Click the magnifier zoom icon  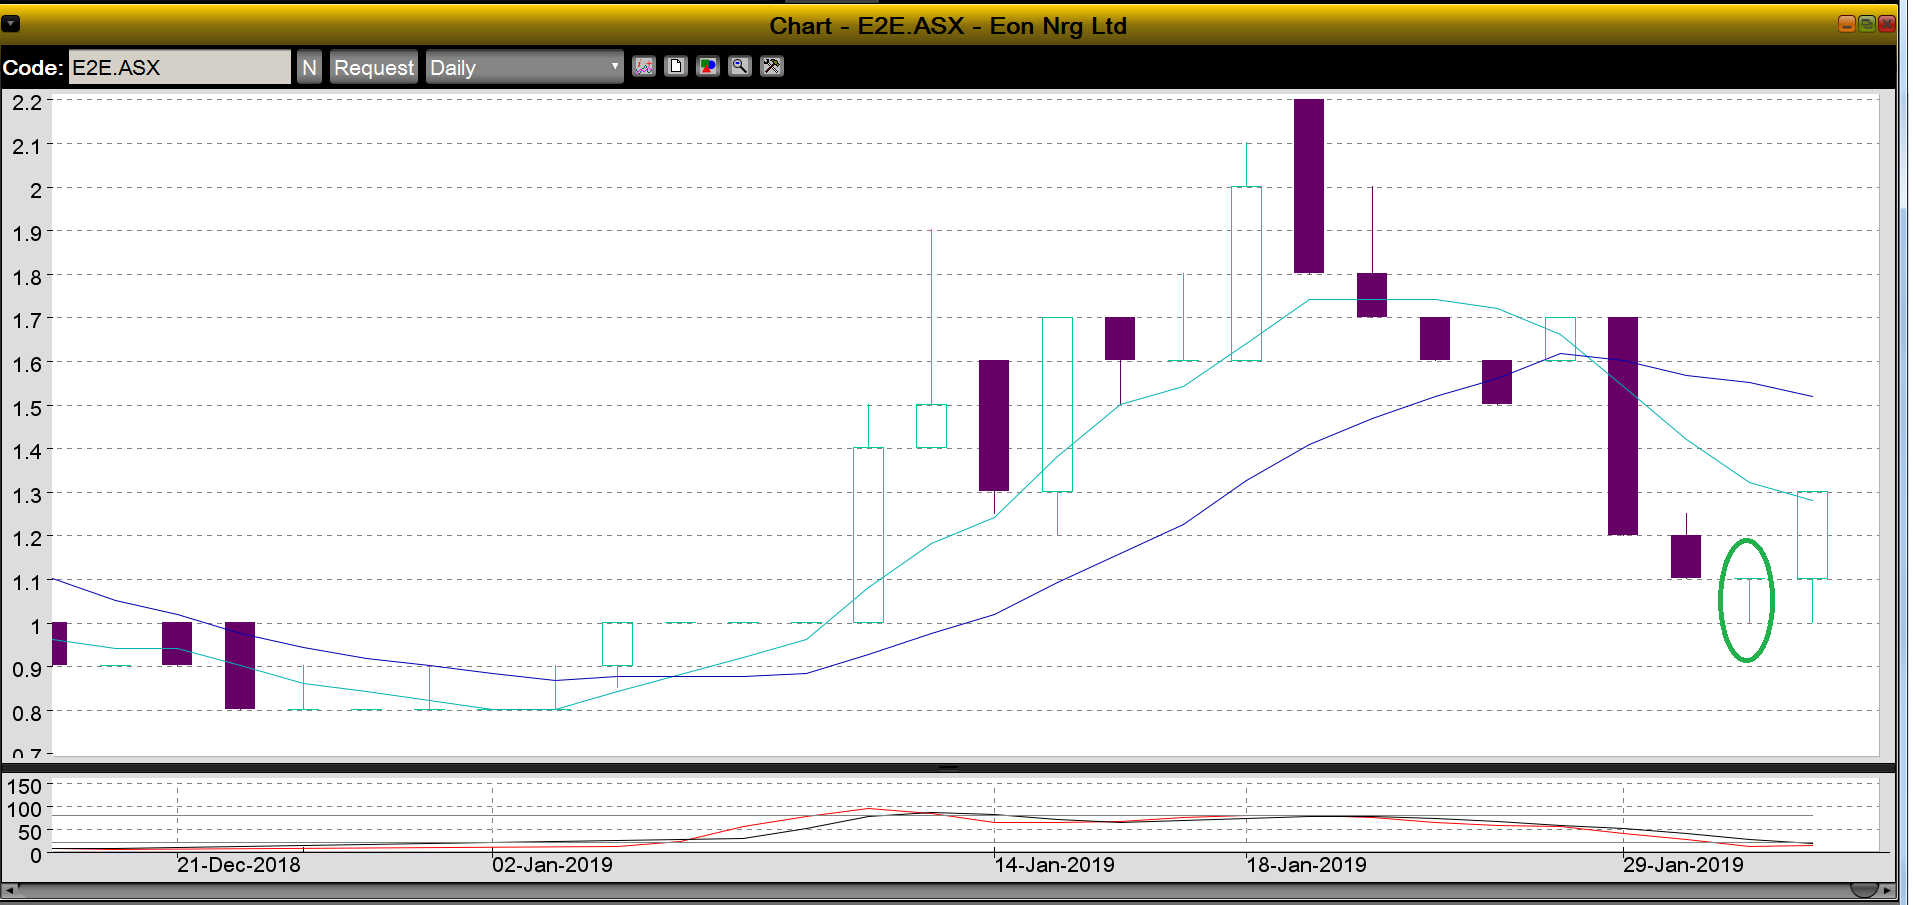point(740,67)
